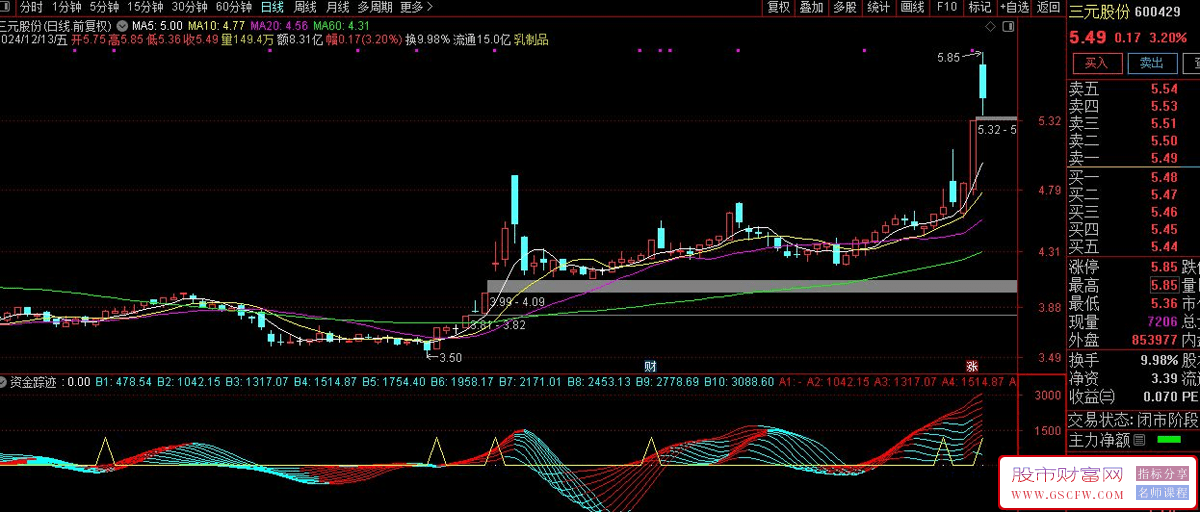The height and width of the screenshot is (512, 1200).
Task: Select the 15分钟 period tab
Action: coord(145,7)
